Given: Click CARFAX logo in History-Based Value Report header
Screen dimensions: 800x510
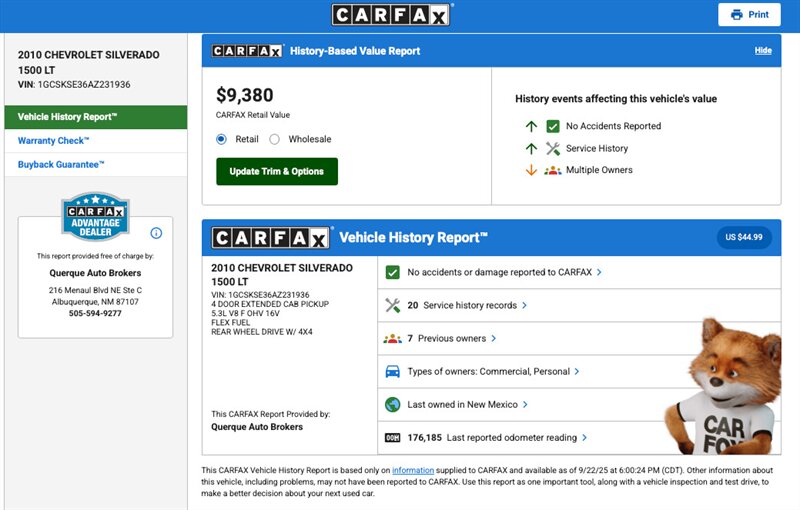Looking at the screenshot, I should 247,50.
